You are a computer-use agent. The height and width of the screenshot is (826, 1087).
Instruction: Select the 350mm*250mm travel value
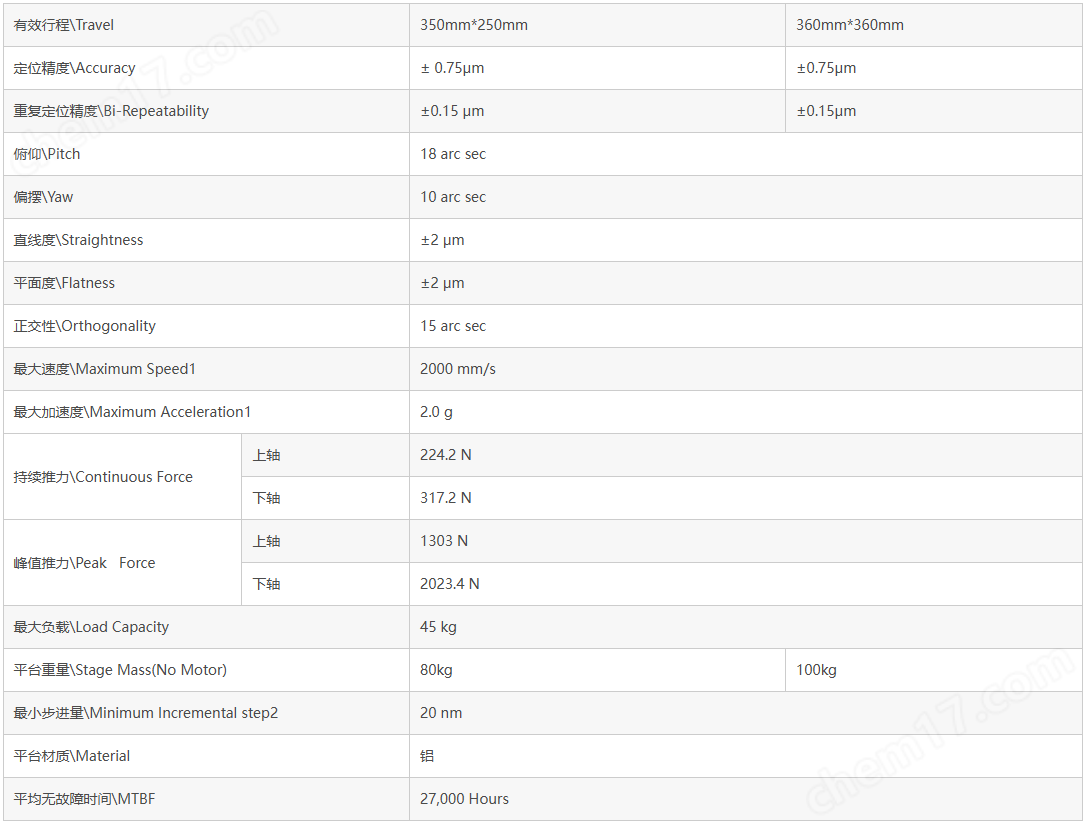pos(473,25)
